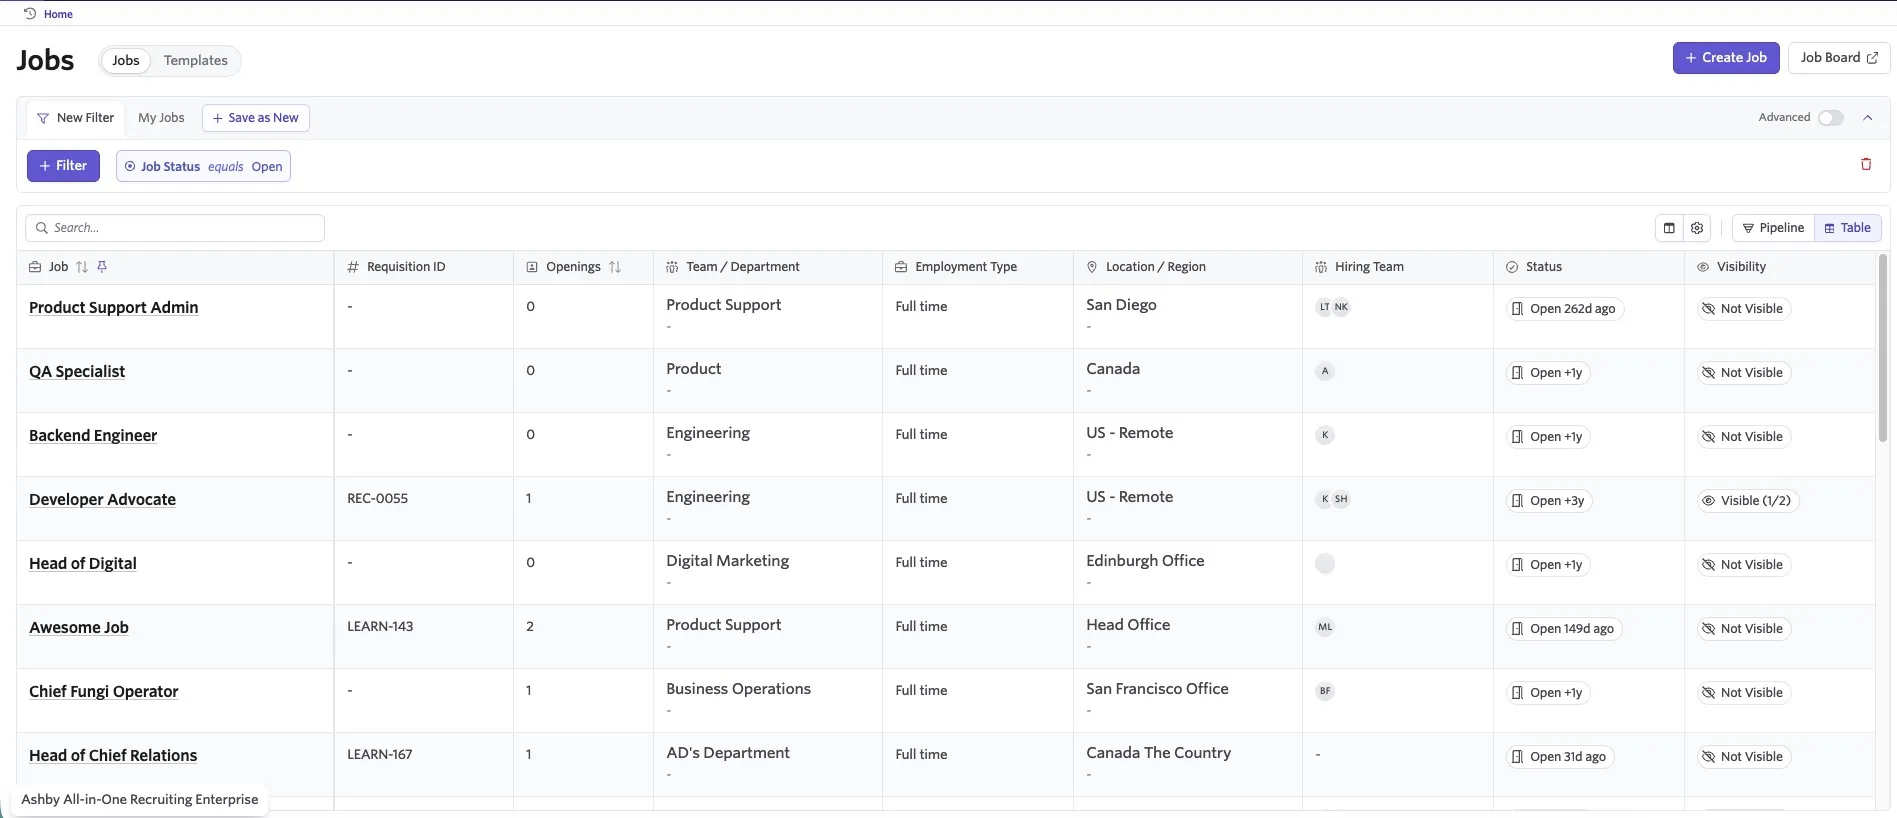Toggle visibility for Head of Digital
The image size is (1897, 818).
pos(1742,565)
